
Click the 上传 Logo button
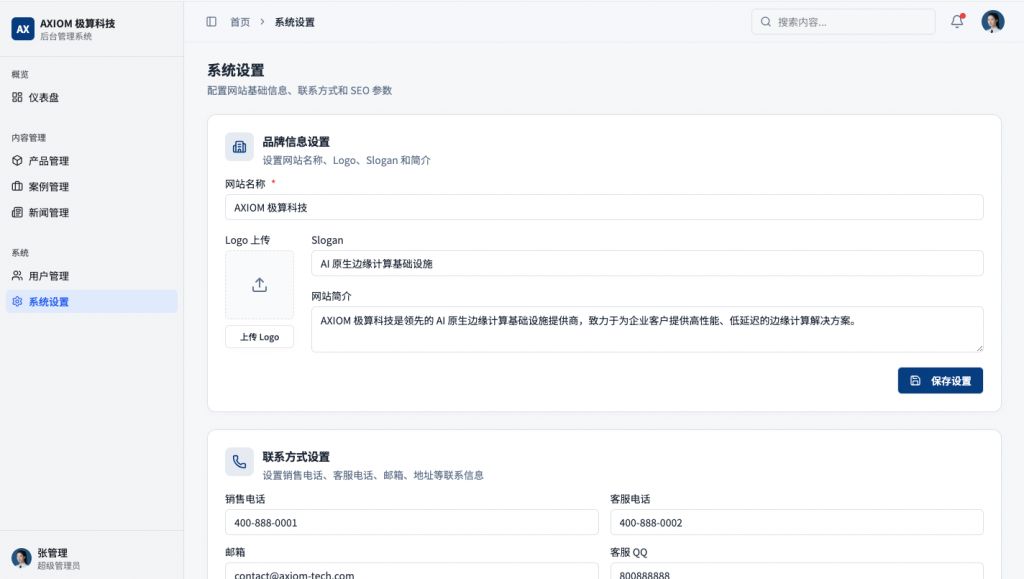(x=259, y=337)
